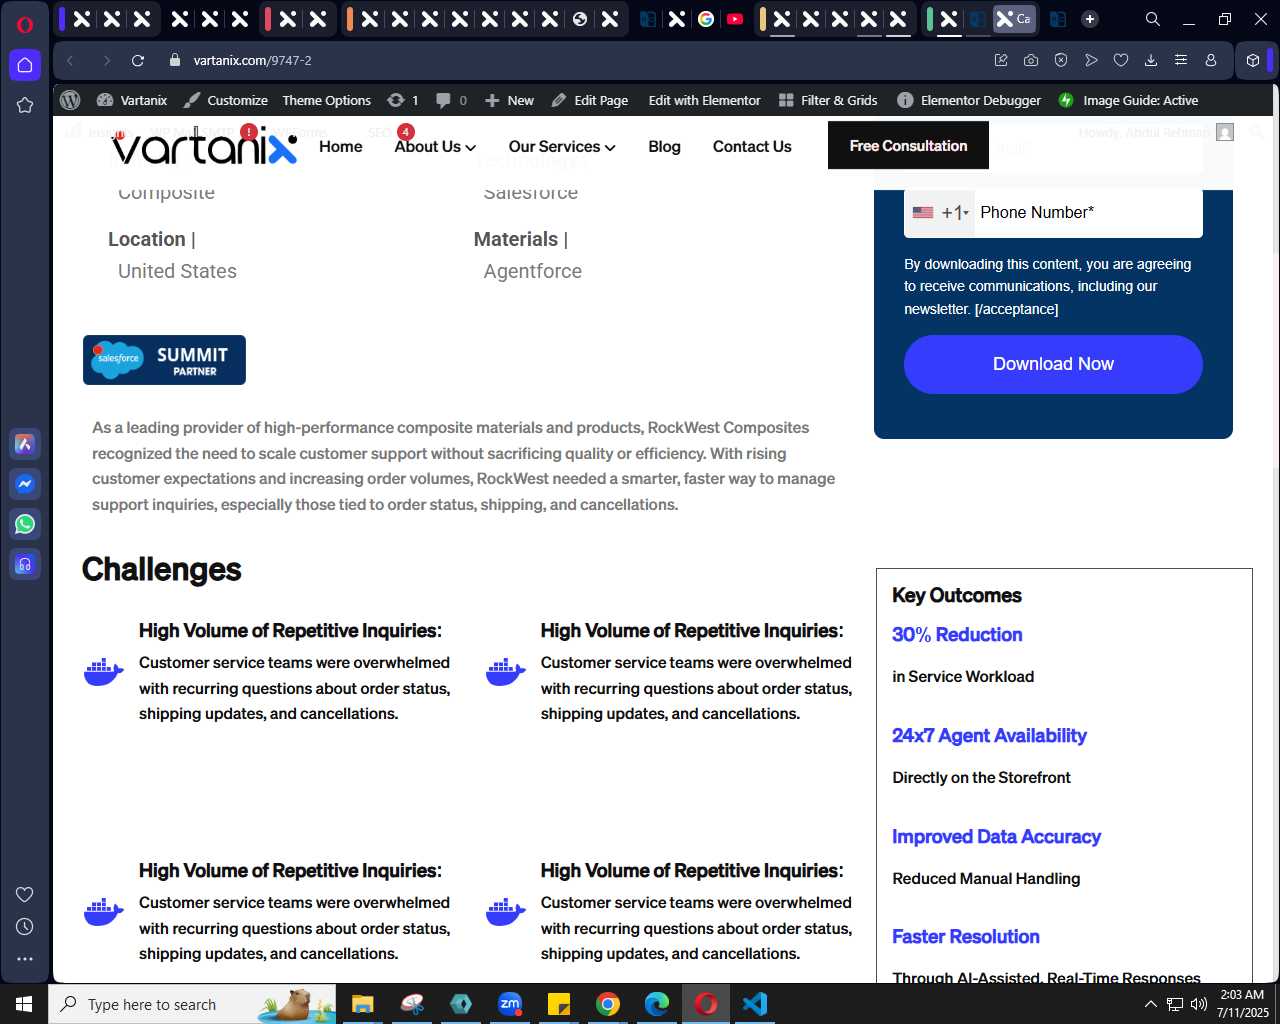The image size is (1280, 1024).
Task: Add page to bookmarks heart icon
Action: 1121,60
